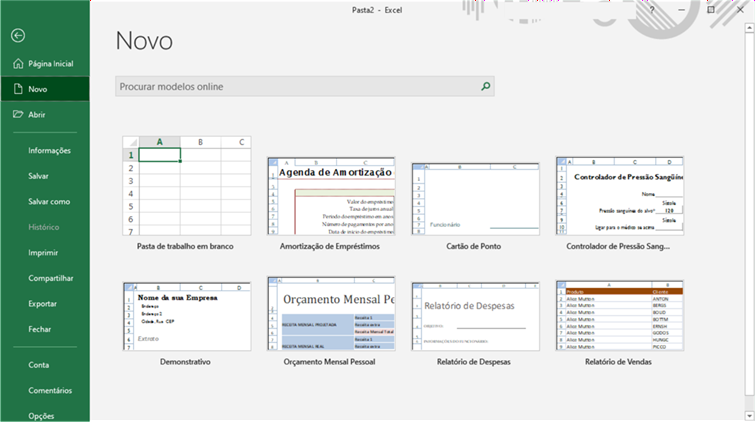
Task: Open Opções at the sidebar bottom
Action: tap(41, 415)
